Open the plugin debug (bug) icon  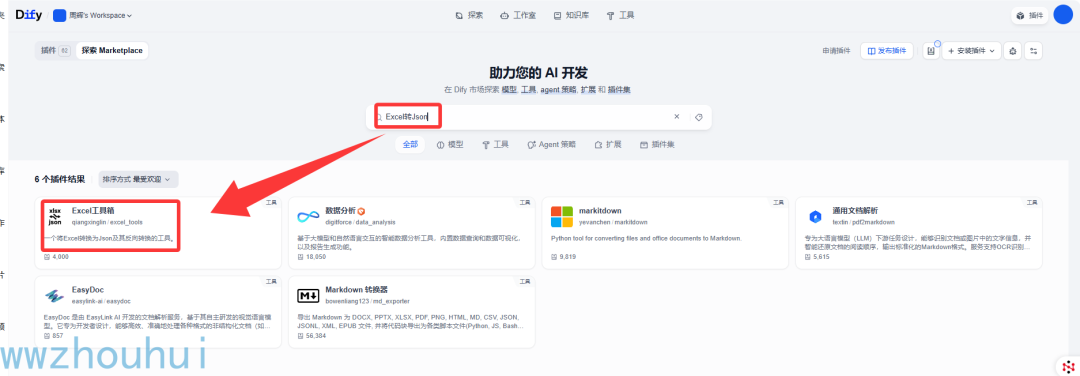[1012, 51]
